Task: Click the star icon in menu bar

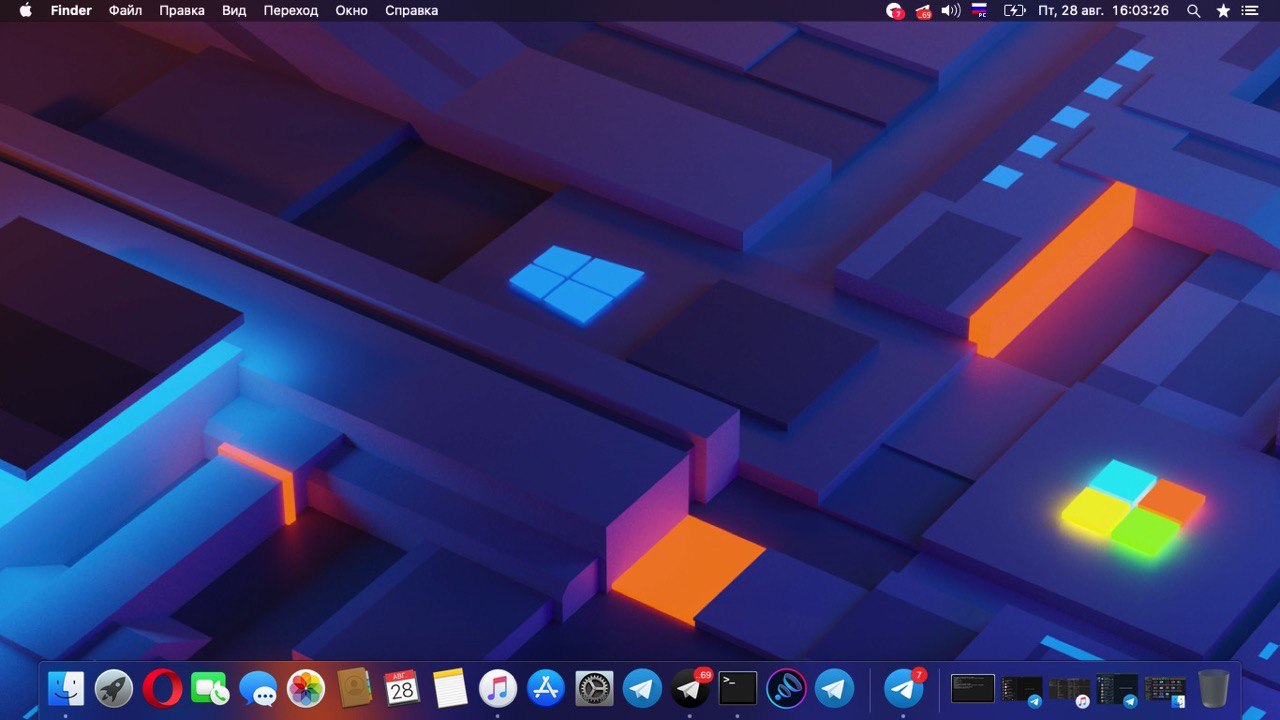Action: tap(1223, 10)
